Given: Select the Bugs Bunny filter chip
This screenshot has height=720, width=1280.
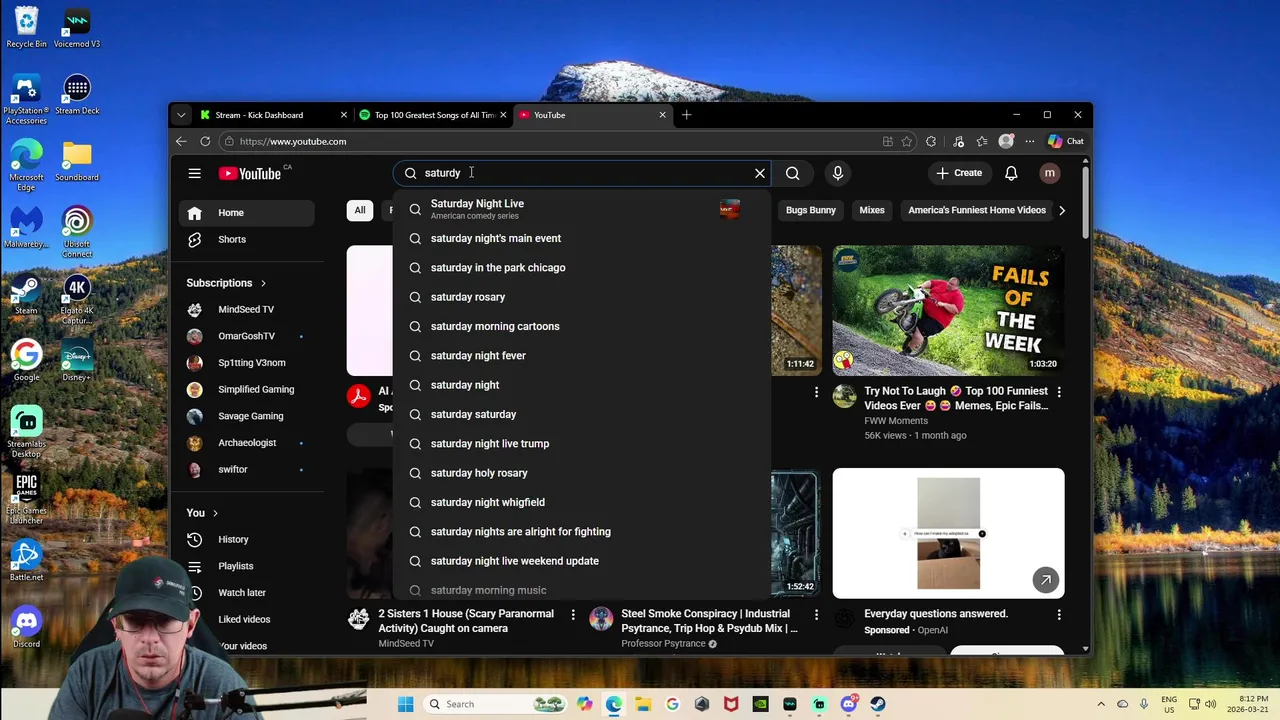Looking at the screenshot, I should (810, 210).
